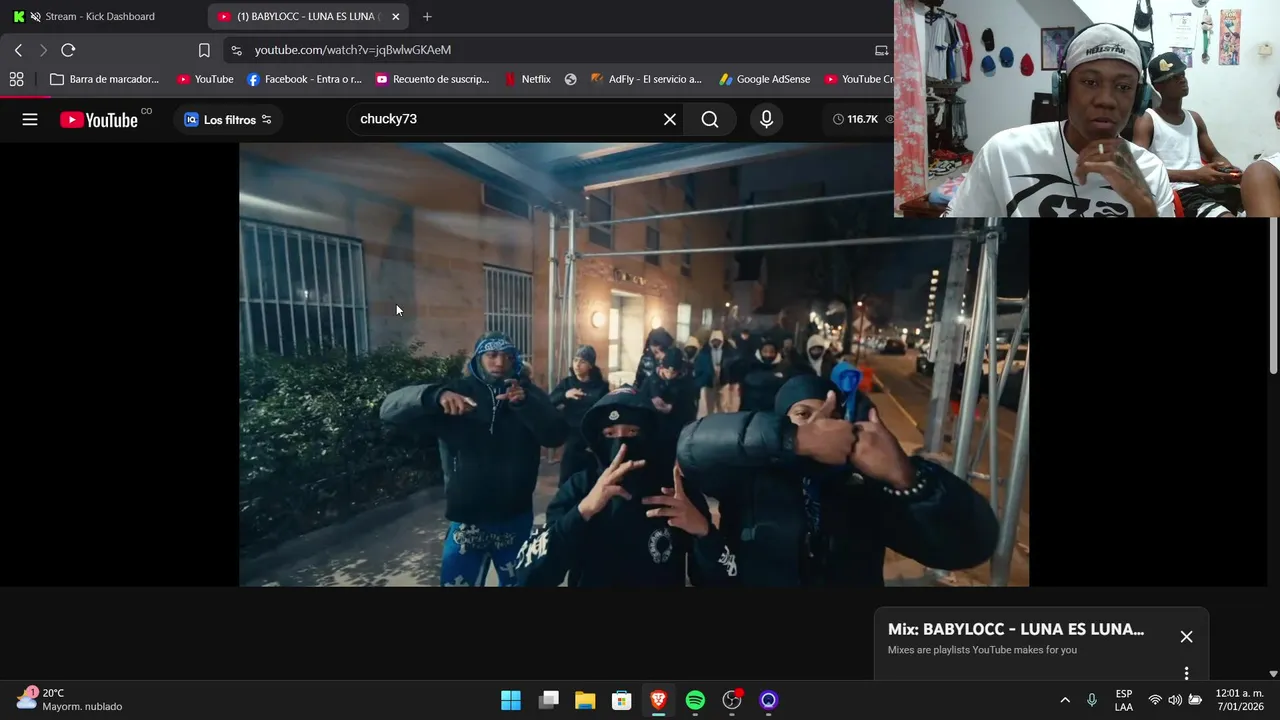Open Wi-Fi network tray icon
Viewport: 1280px width, 720px height.
click(1155, 700)
